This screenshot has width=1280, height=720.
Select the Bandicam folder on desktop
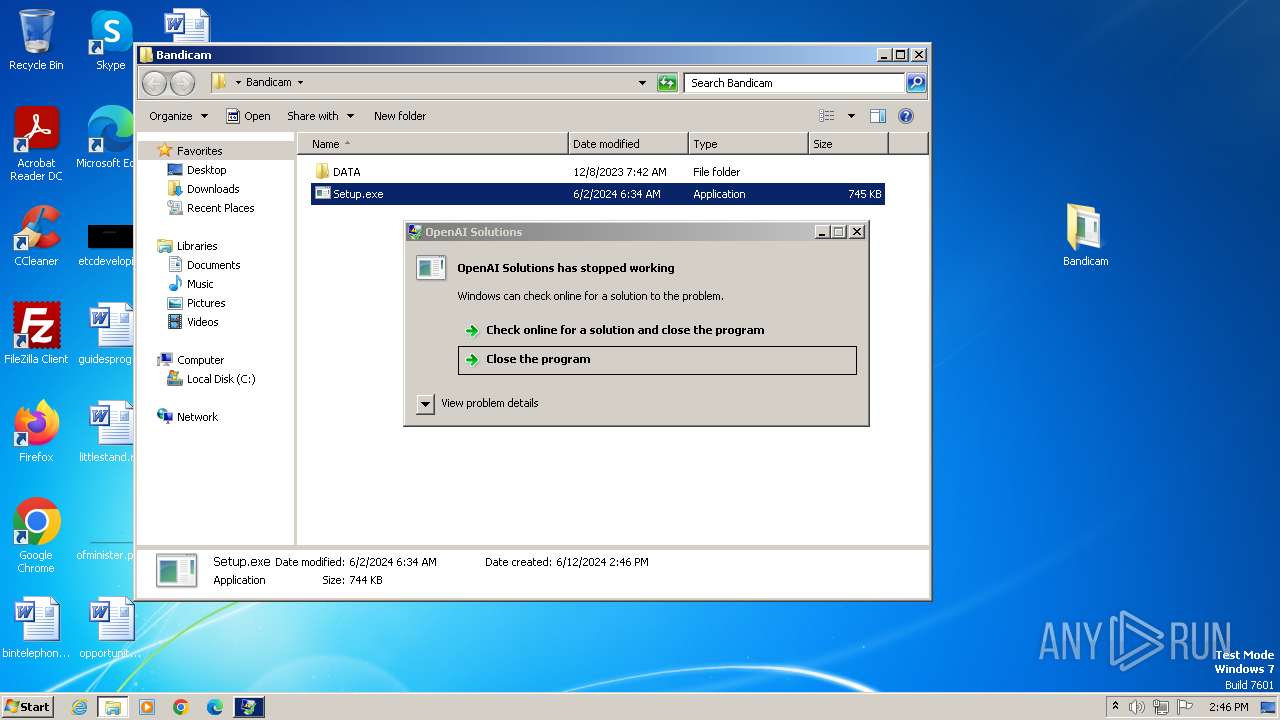(1085, 236)
